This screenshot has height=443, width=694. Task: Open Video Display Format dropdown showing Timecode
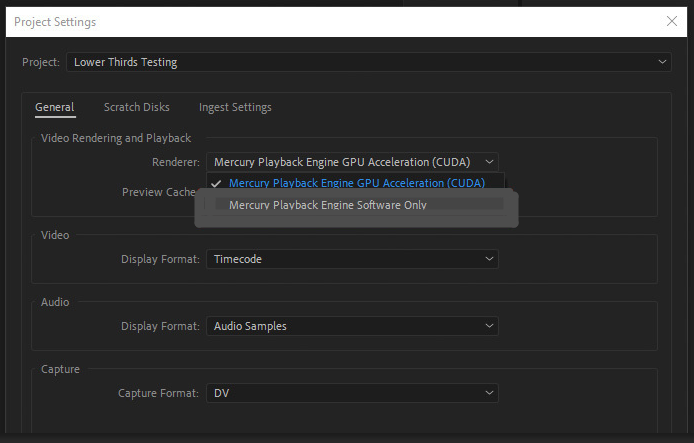[352, 259]
